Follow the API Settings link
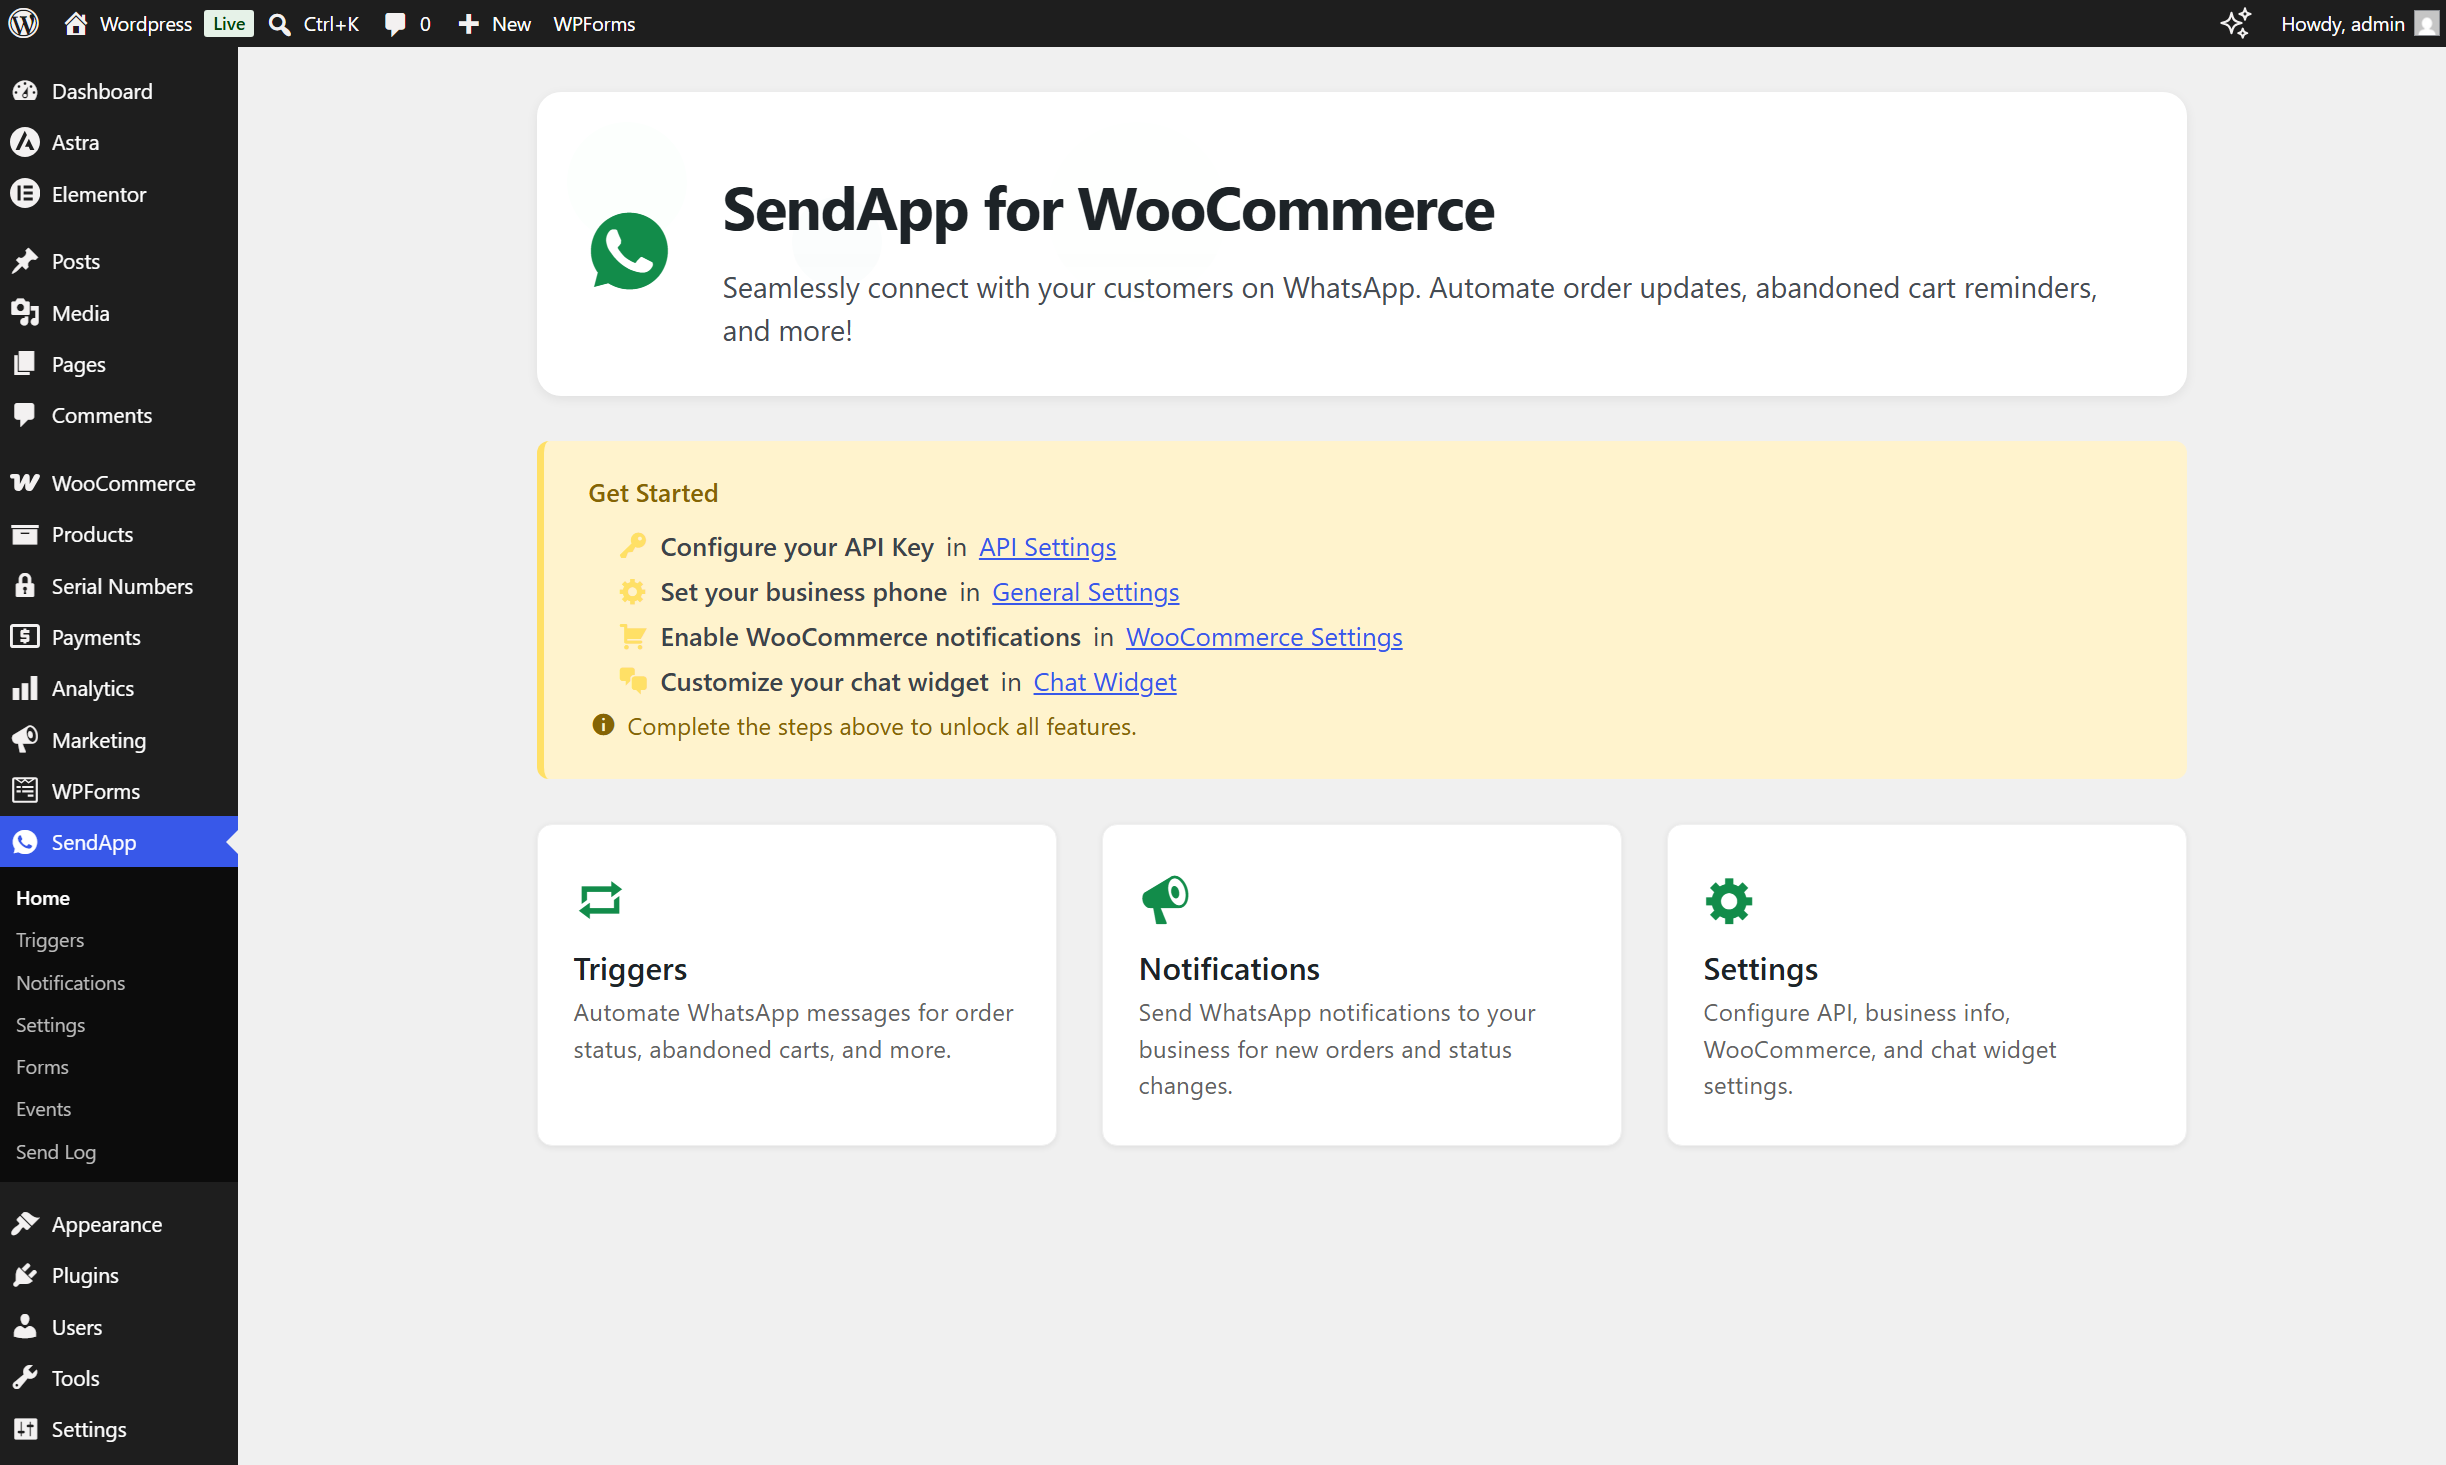 point(1047,547)
